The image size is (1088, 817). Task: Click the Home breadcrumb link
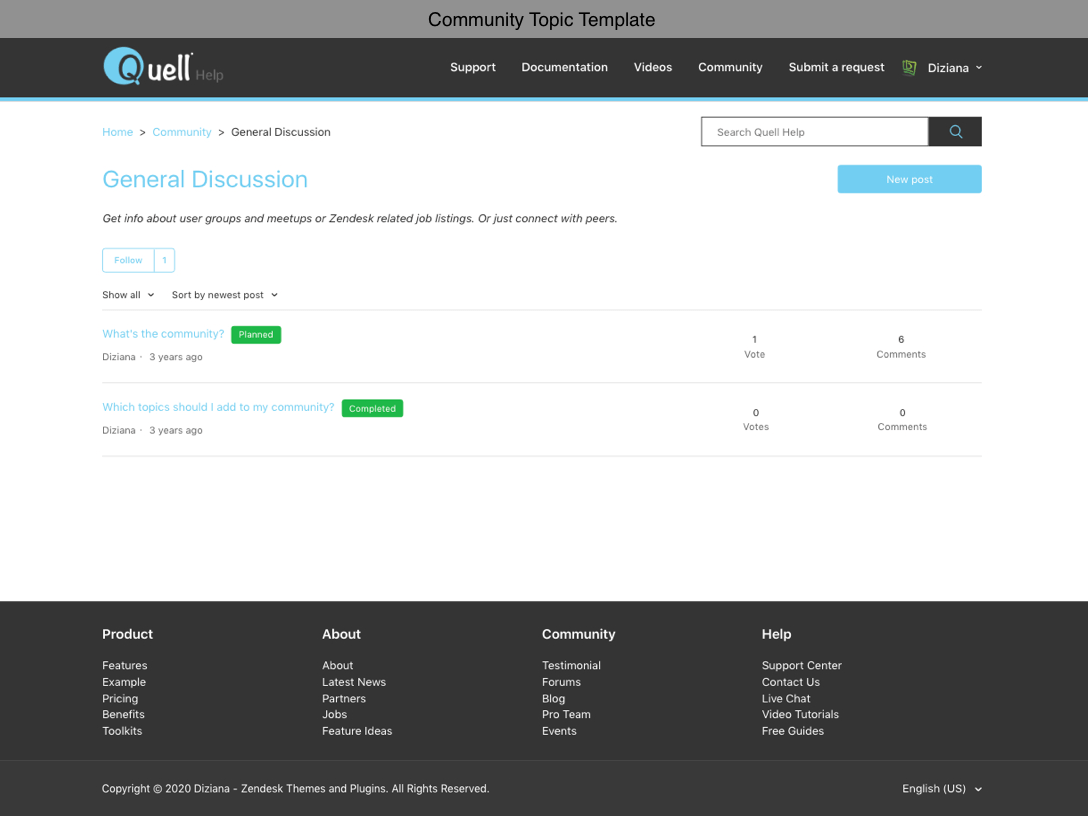pos(117,132)
